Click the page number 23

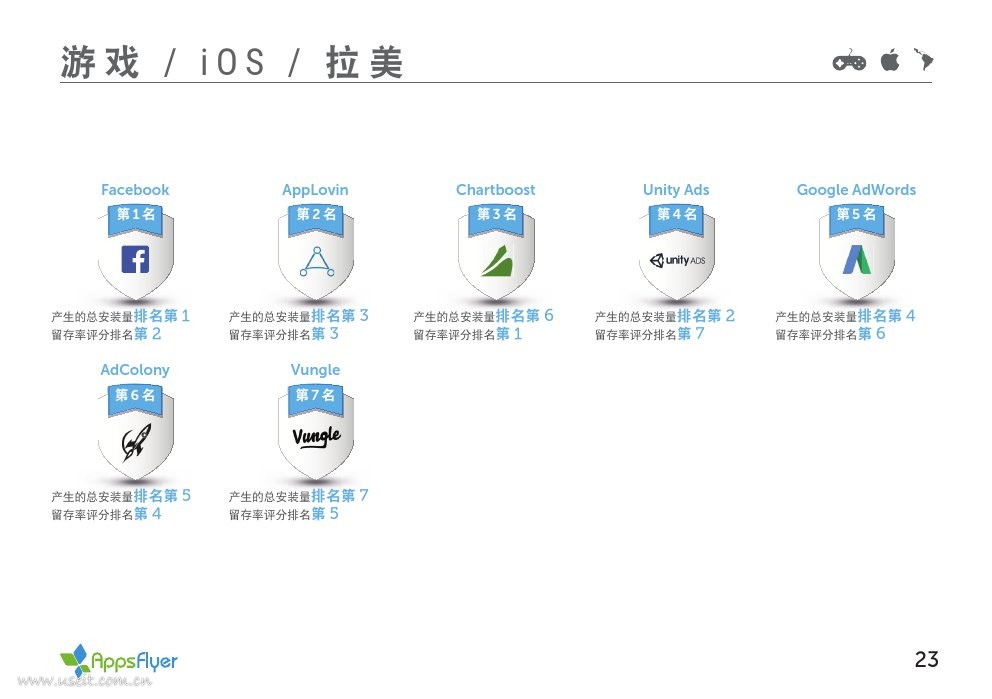click(926, 659)
